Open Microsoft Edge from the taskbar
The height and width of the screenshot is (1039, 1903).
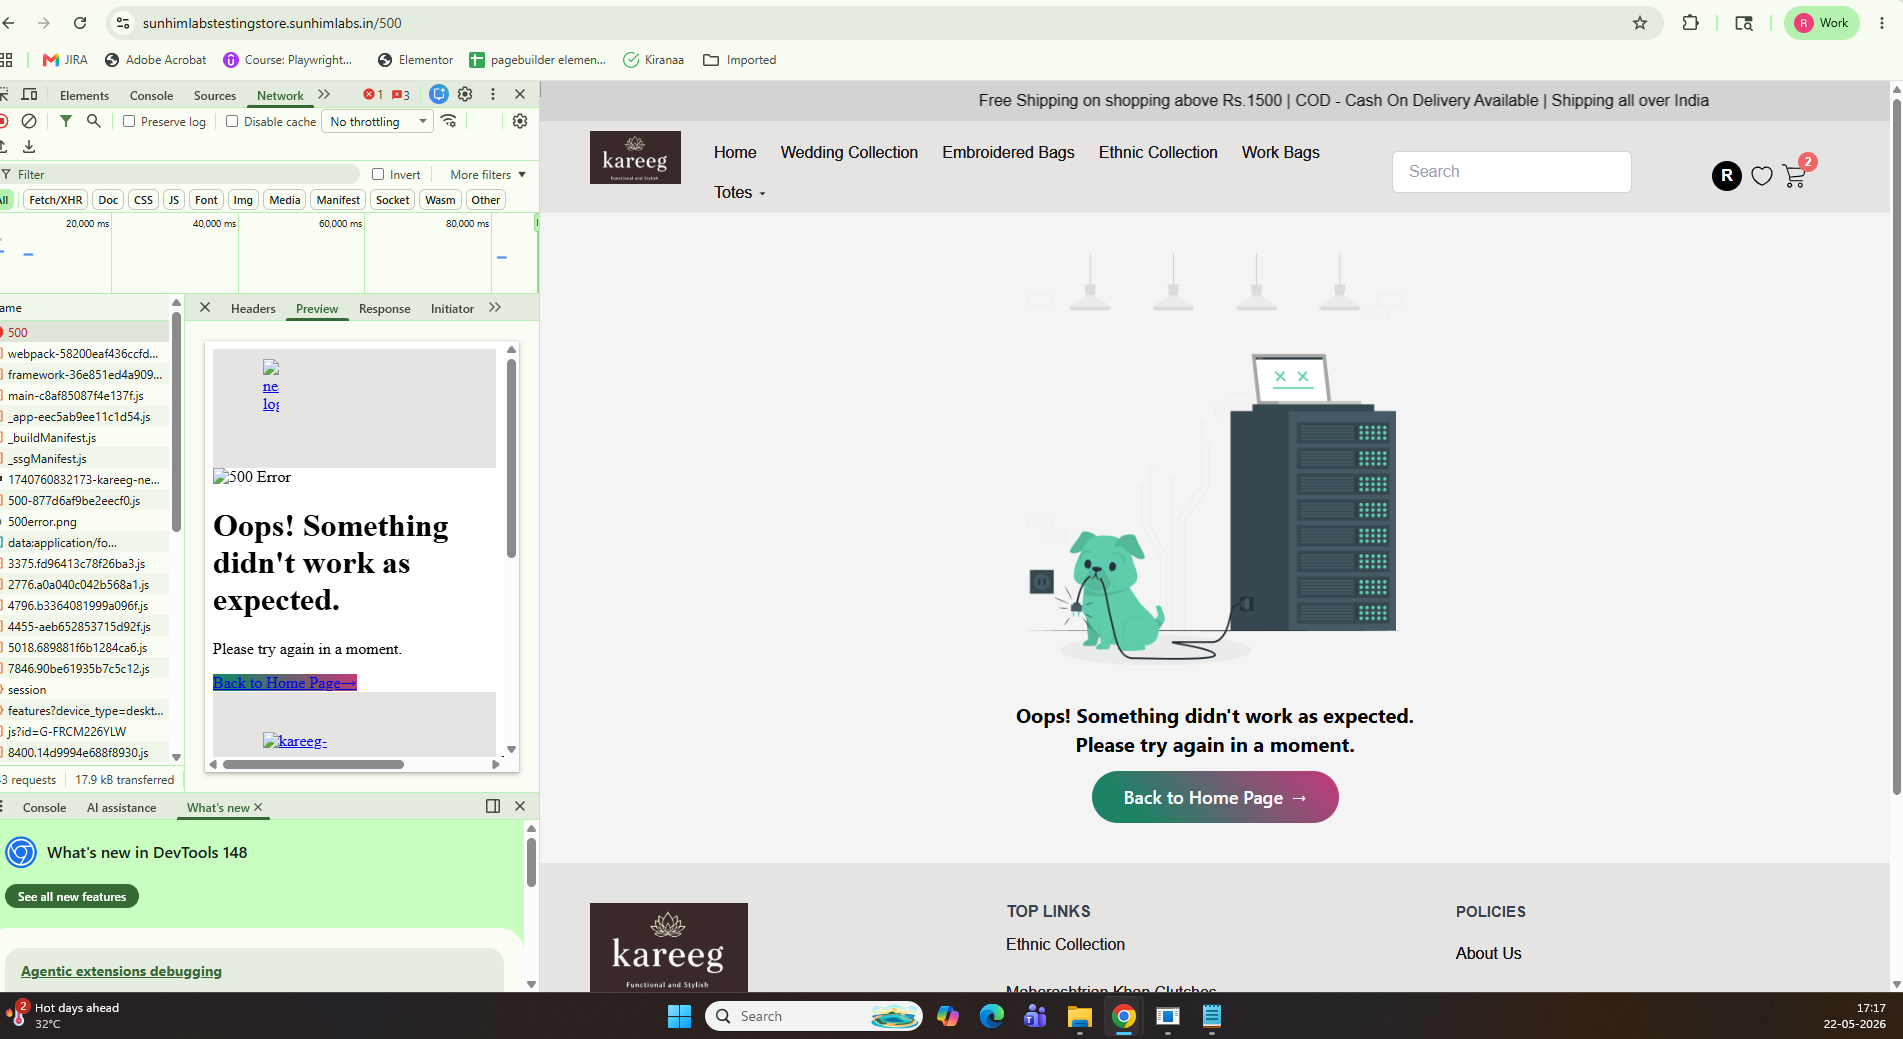click(992, 1016)
